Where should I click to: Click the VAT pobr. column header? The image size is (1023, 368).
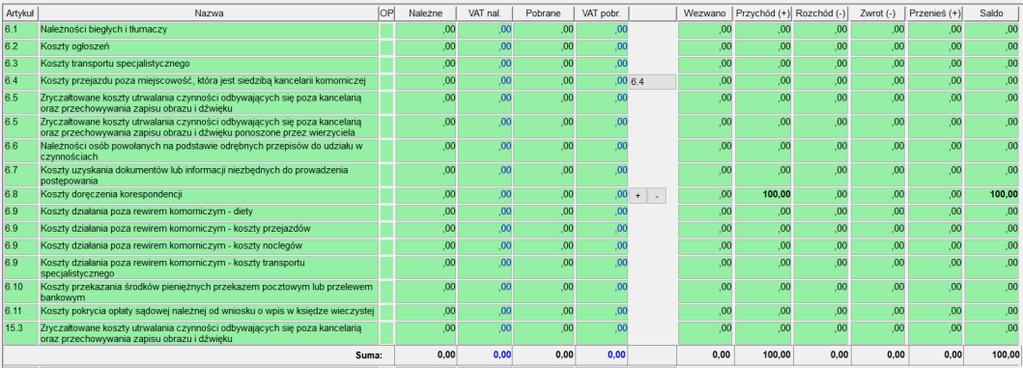point(602,13)
